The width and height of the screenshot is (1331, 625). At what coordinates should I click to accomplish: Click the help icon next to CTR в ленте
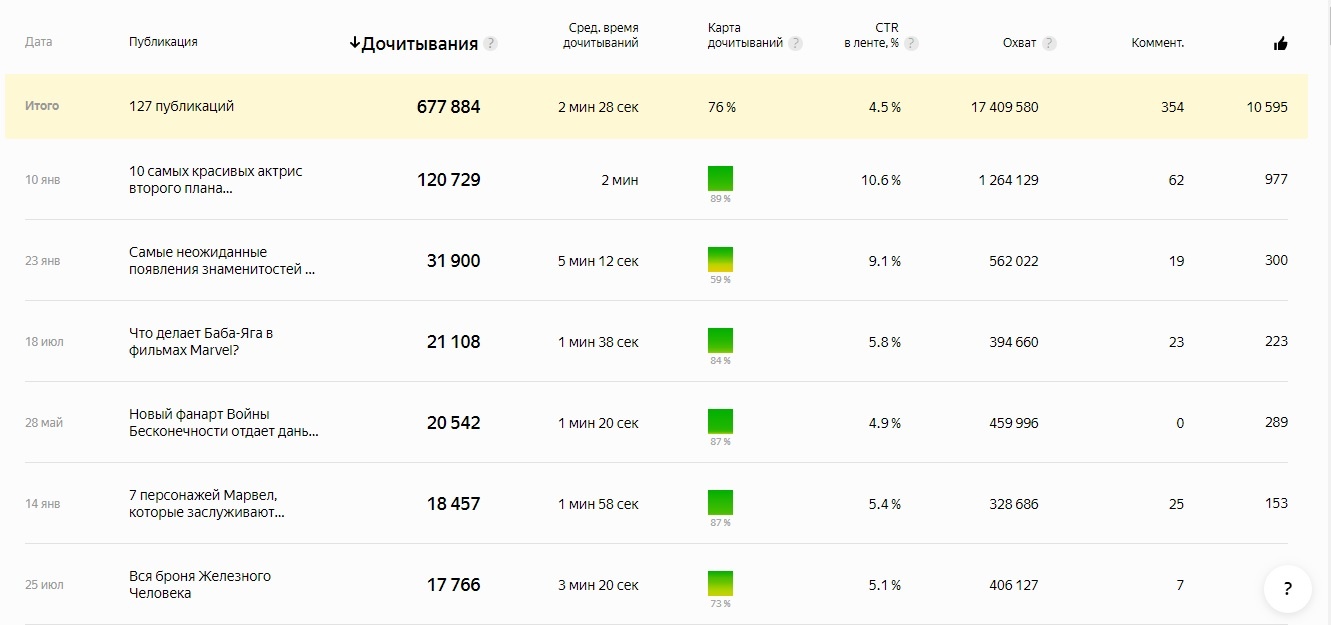911,43
